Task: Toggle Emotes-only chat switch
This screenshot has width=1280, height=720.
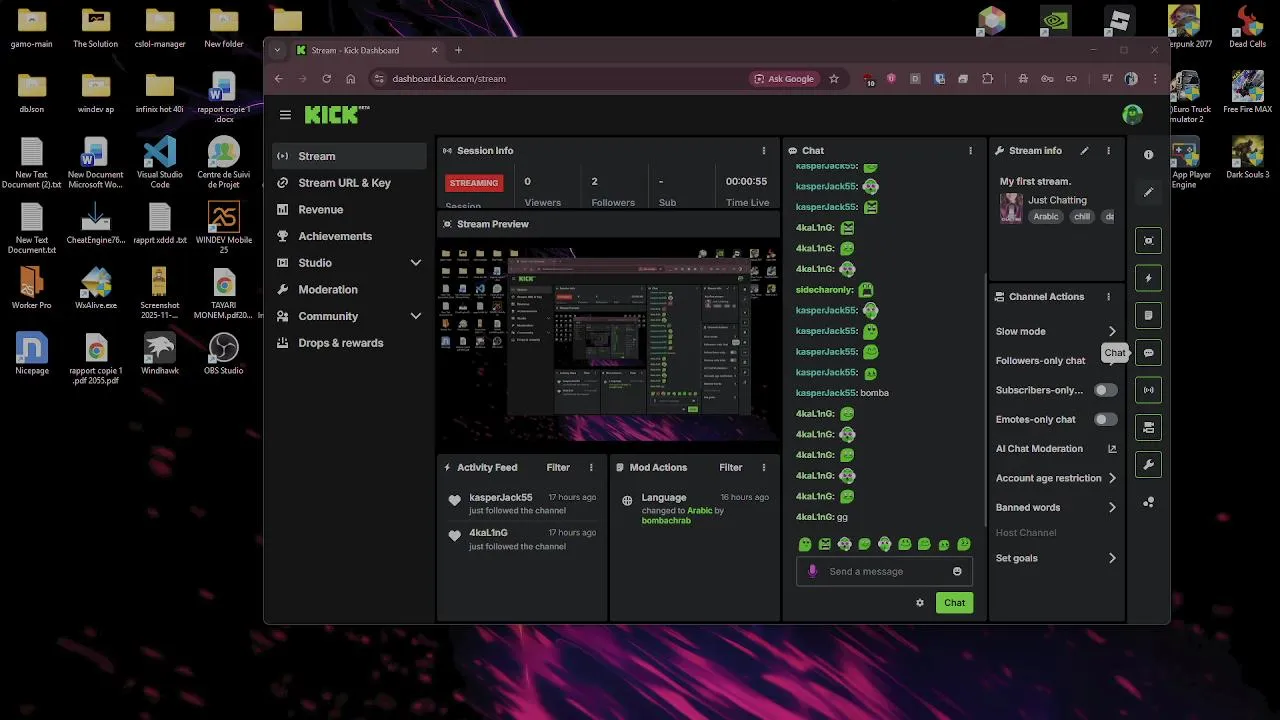Action: [1105, 420]
